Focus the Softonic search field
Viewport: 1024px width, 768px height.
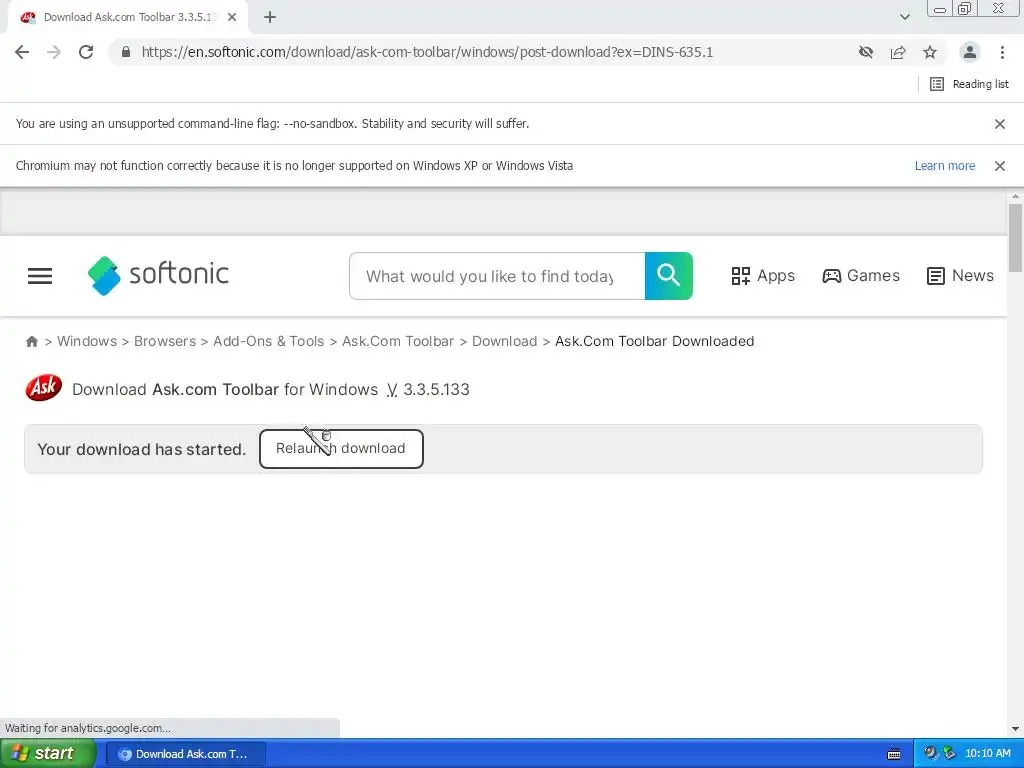497,276
